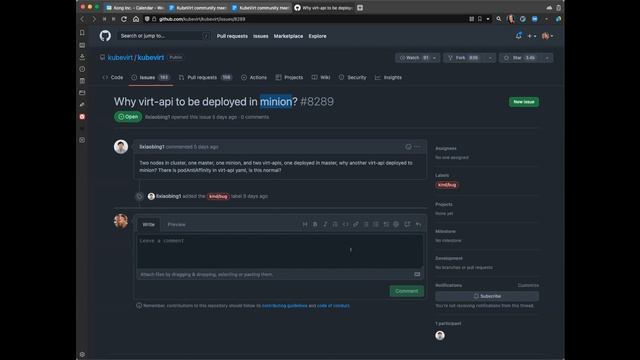Image resolution: width=640 pixels, height=360 pixels.
Task: Expand Star lists dropdown arrow
Action: point(547,58)
